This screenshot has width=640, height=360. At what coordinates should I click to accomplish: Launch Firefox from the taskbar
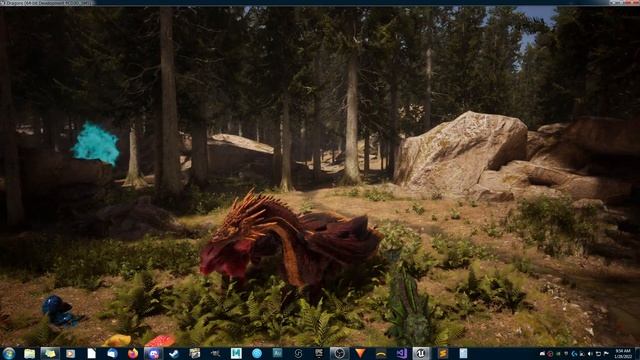[133, 353]
